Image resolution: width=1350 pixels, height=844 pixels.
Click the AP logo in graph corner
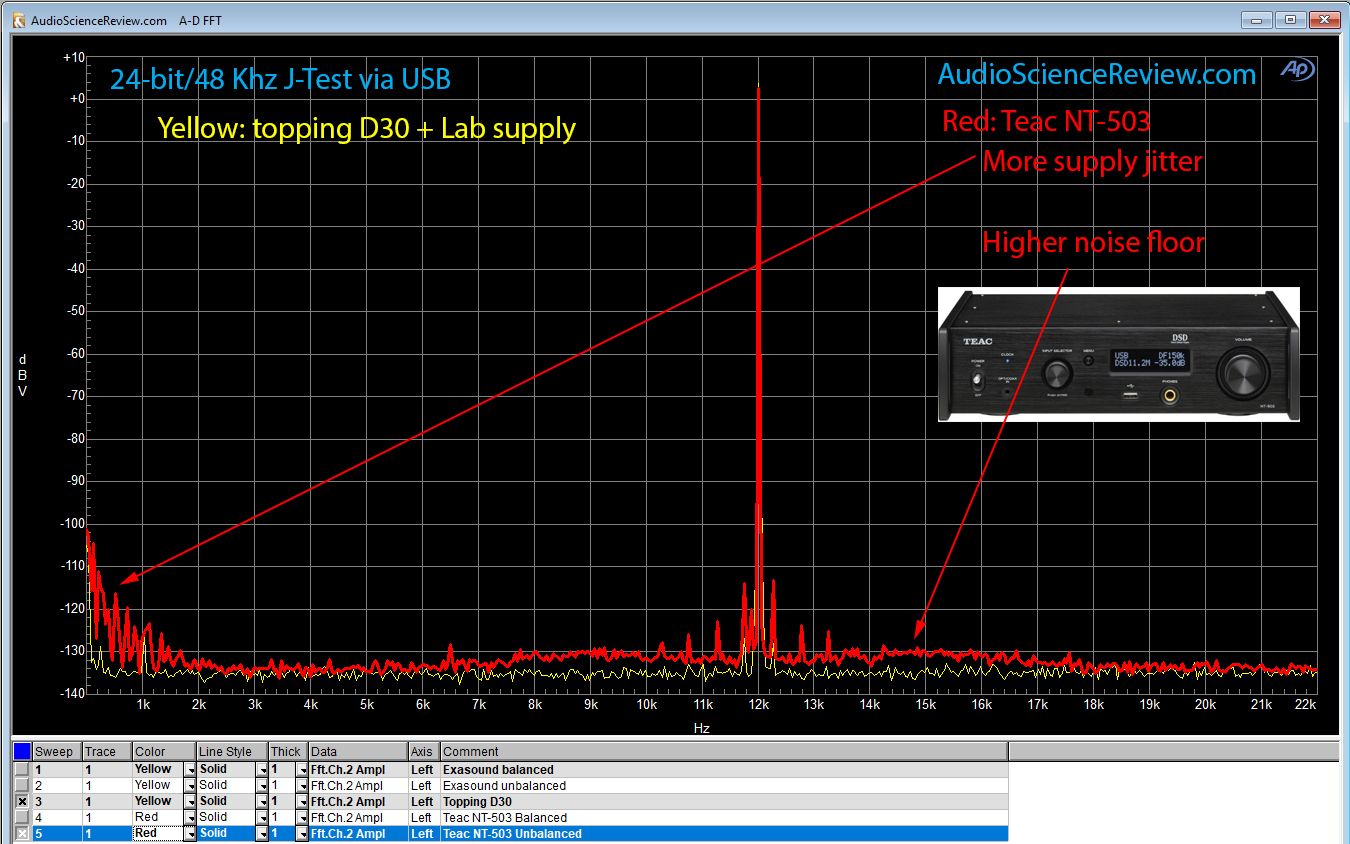(1297, 70)
